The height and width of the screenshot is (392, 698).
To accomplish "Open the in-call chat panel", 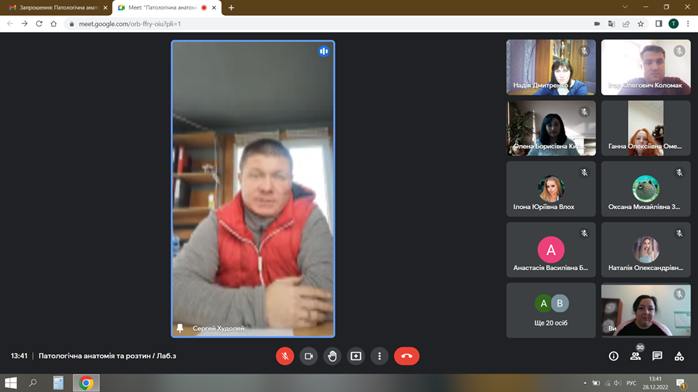I will tap(657, 356).
